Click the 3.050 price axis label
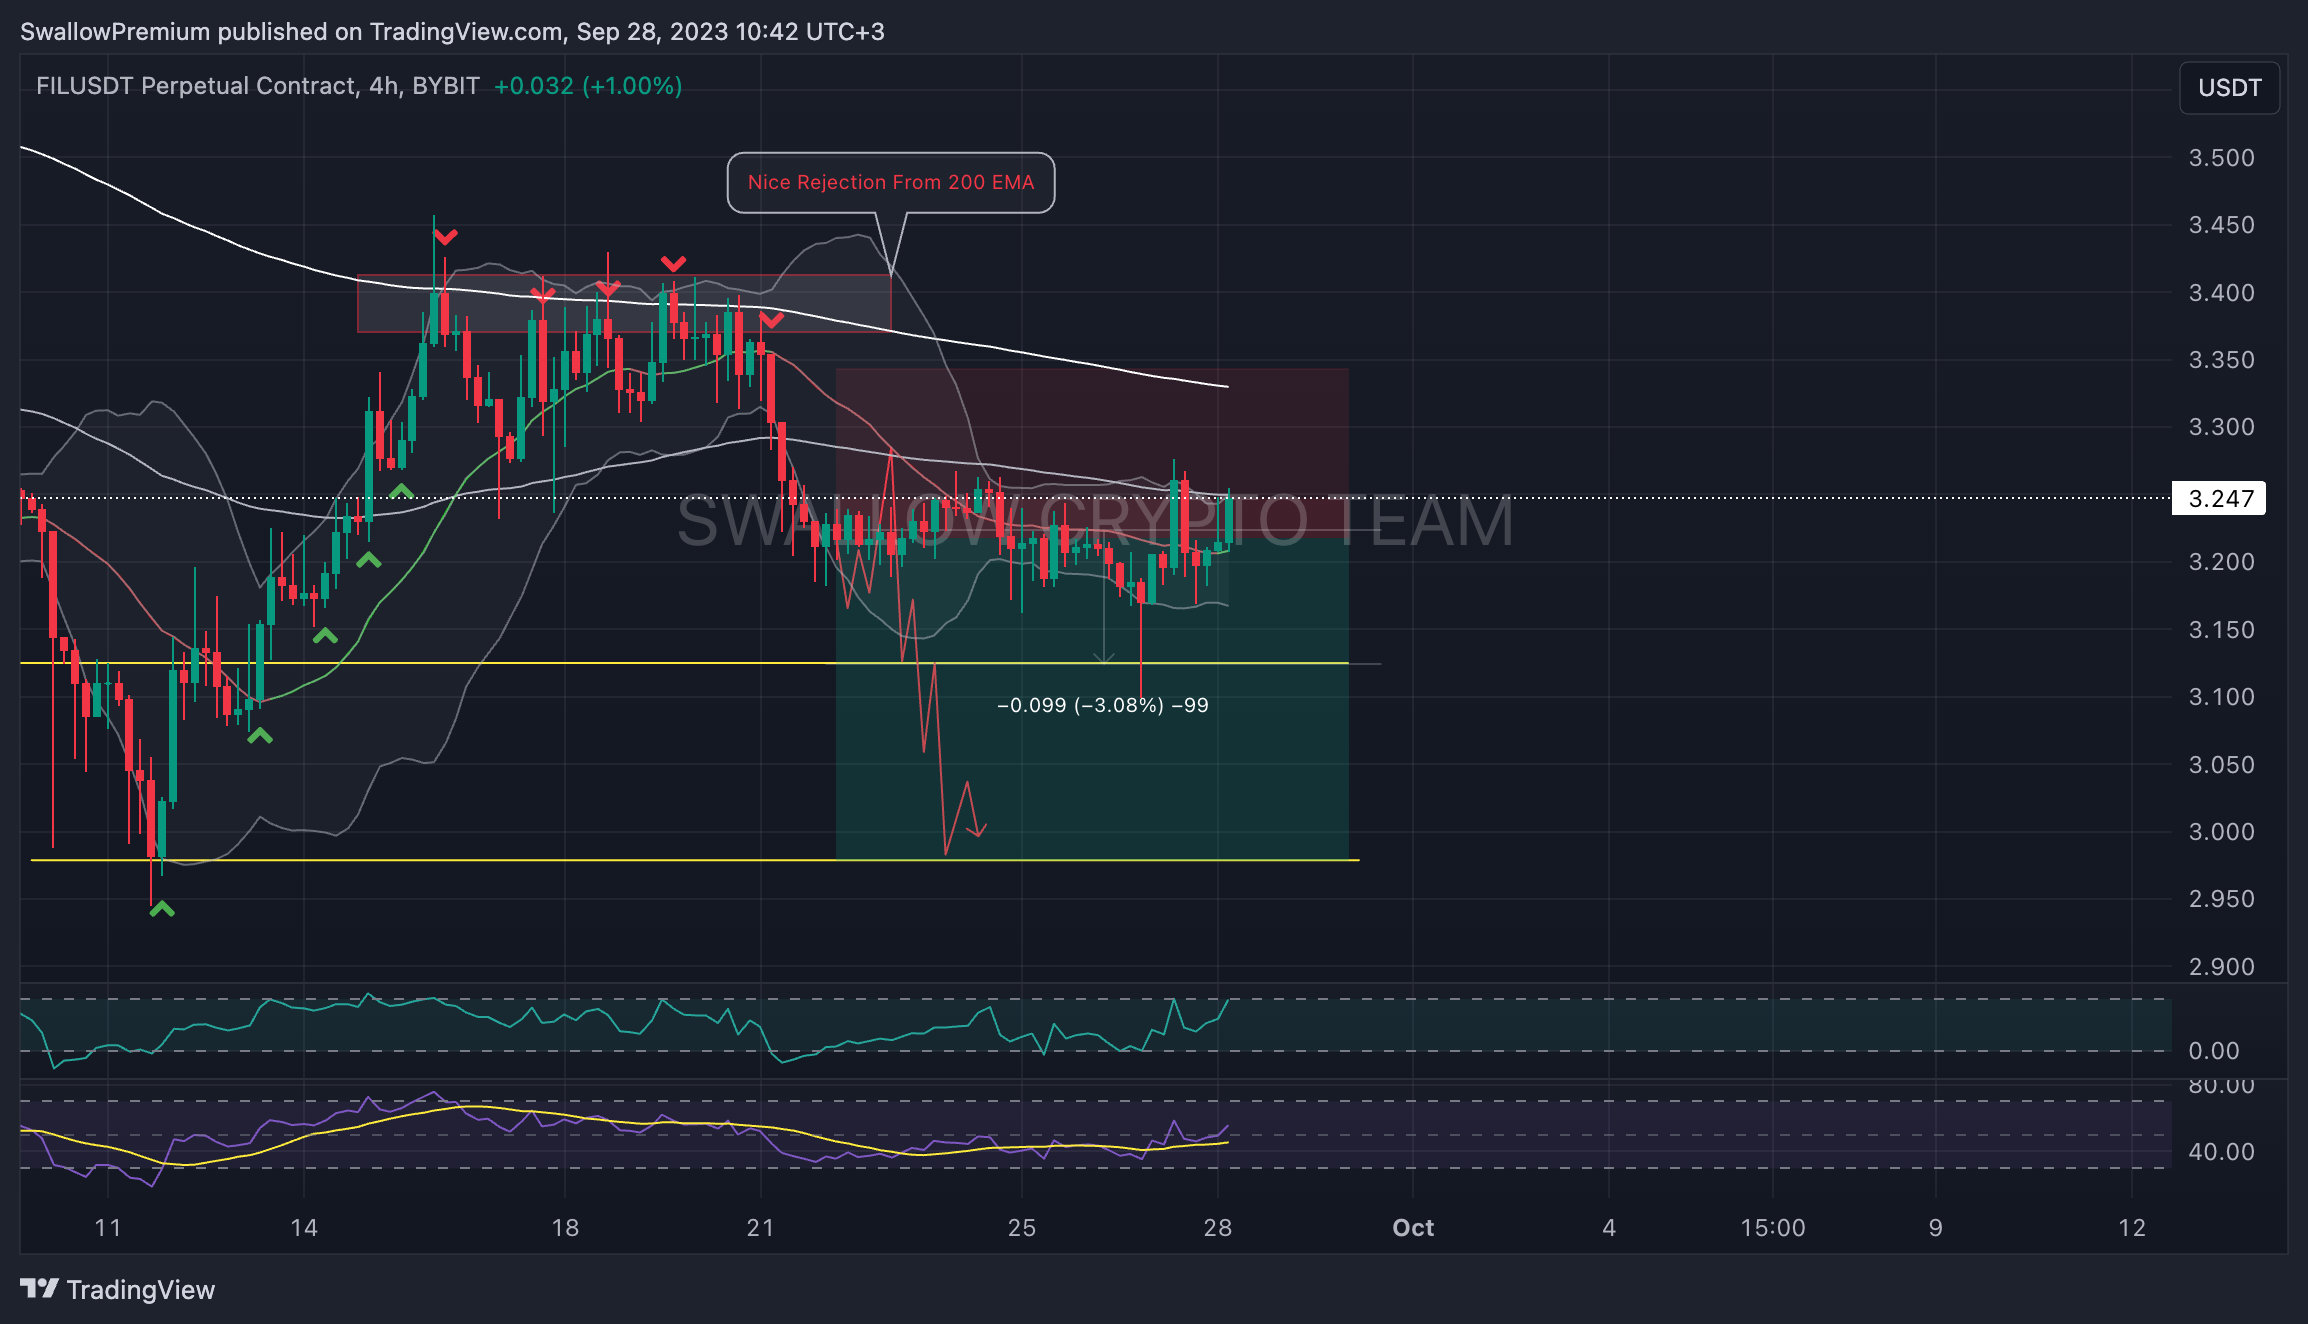 (2221, 765)
